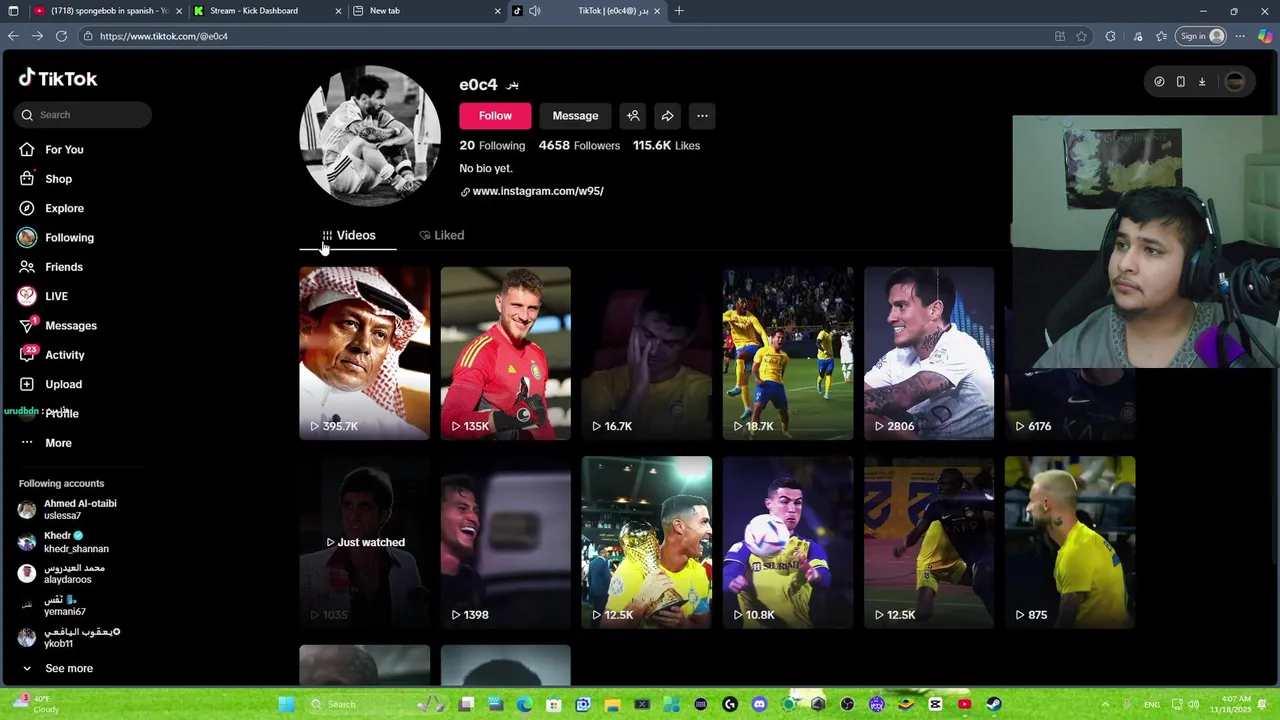Click the browser Sign in button
1280x720 pixels.
click(1201, 36)
